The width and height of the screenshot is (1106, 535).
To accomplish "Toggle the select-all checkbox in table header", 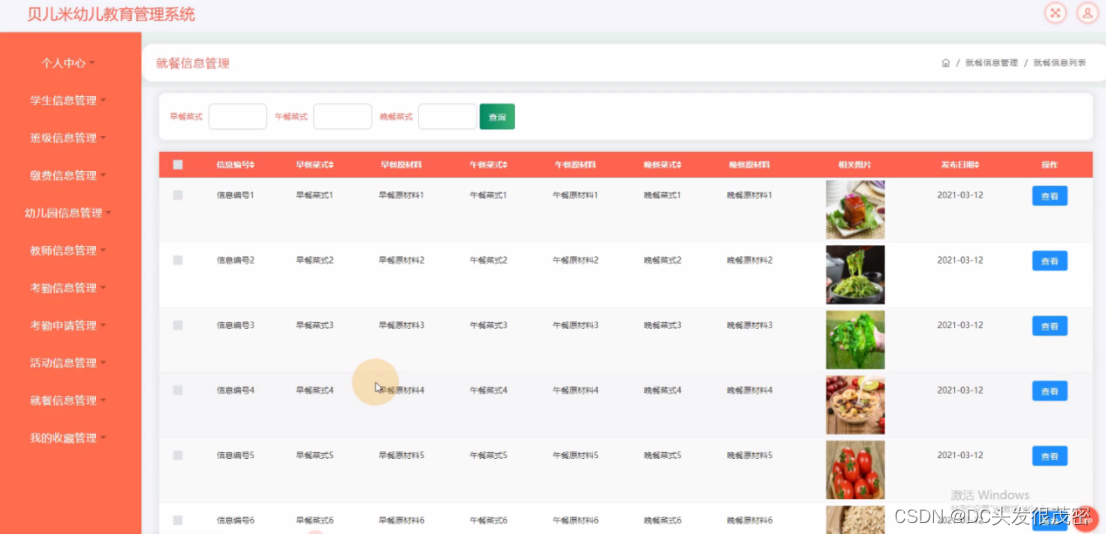I will [178, 164].
